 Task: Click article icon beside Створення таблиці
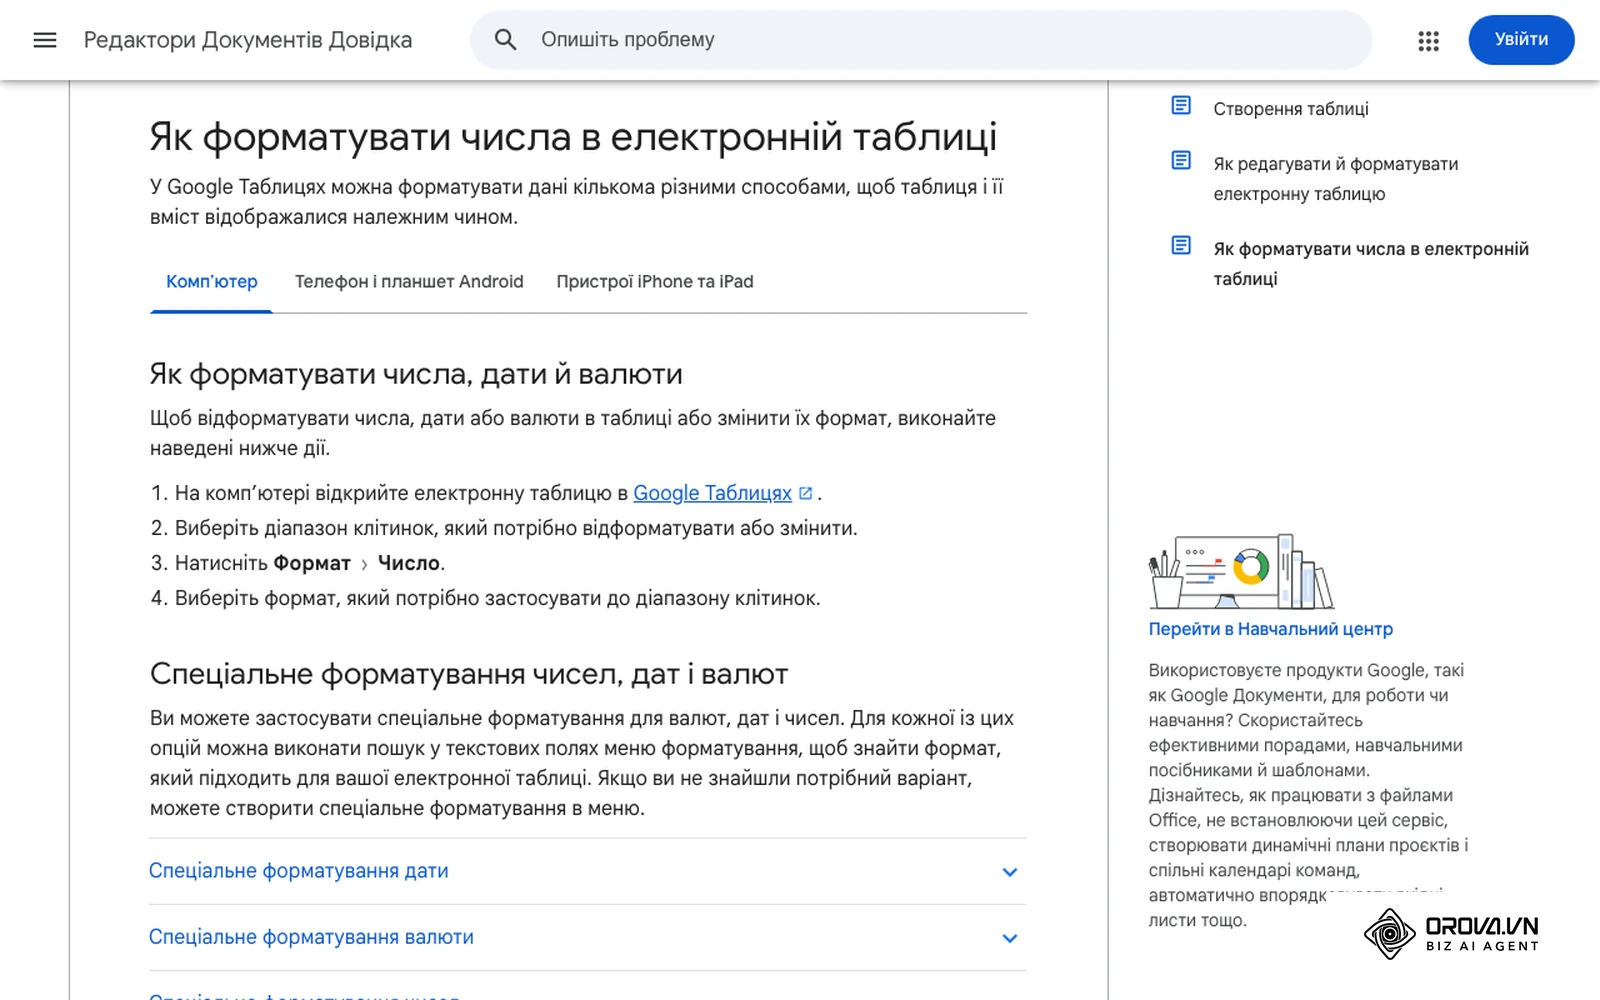coord(1181,106)
